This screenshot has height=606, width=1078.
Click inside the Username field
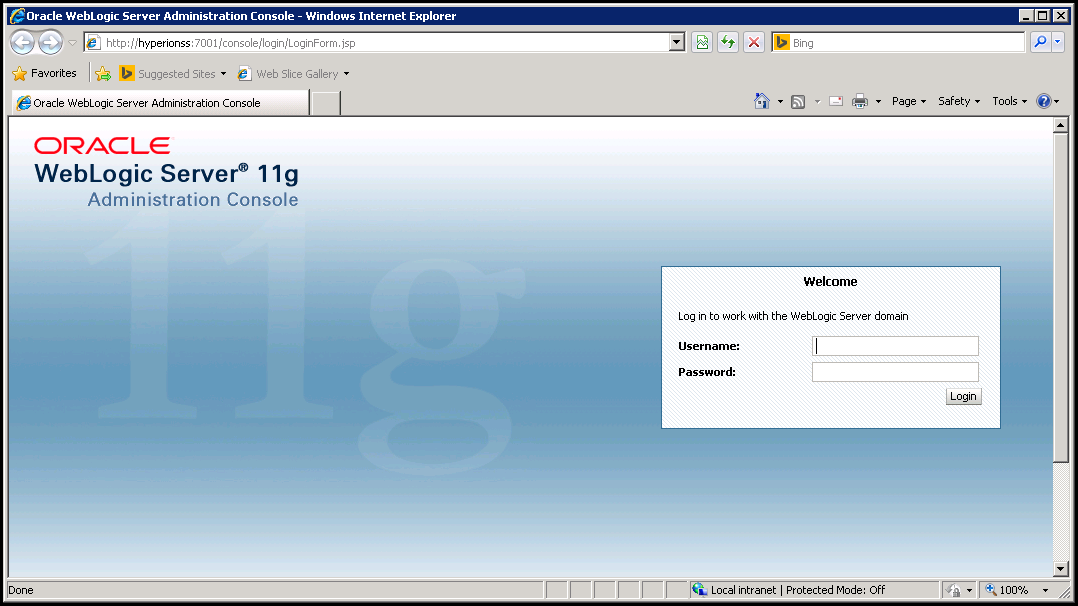[895, 346]
